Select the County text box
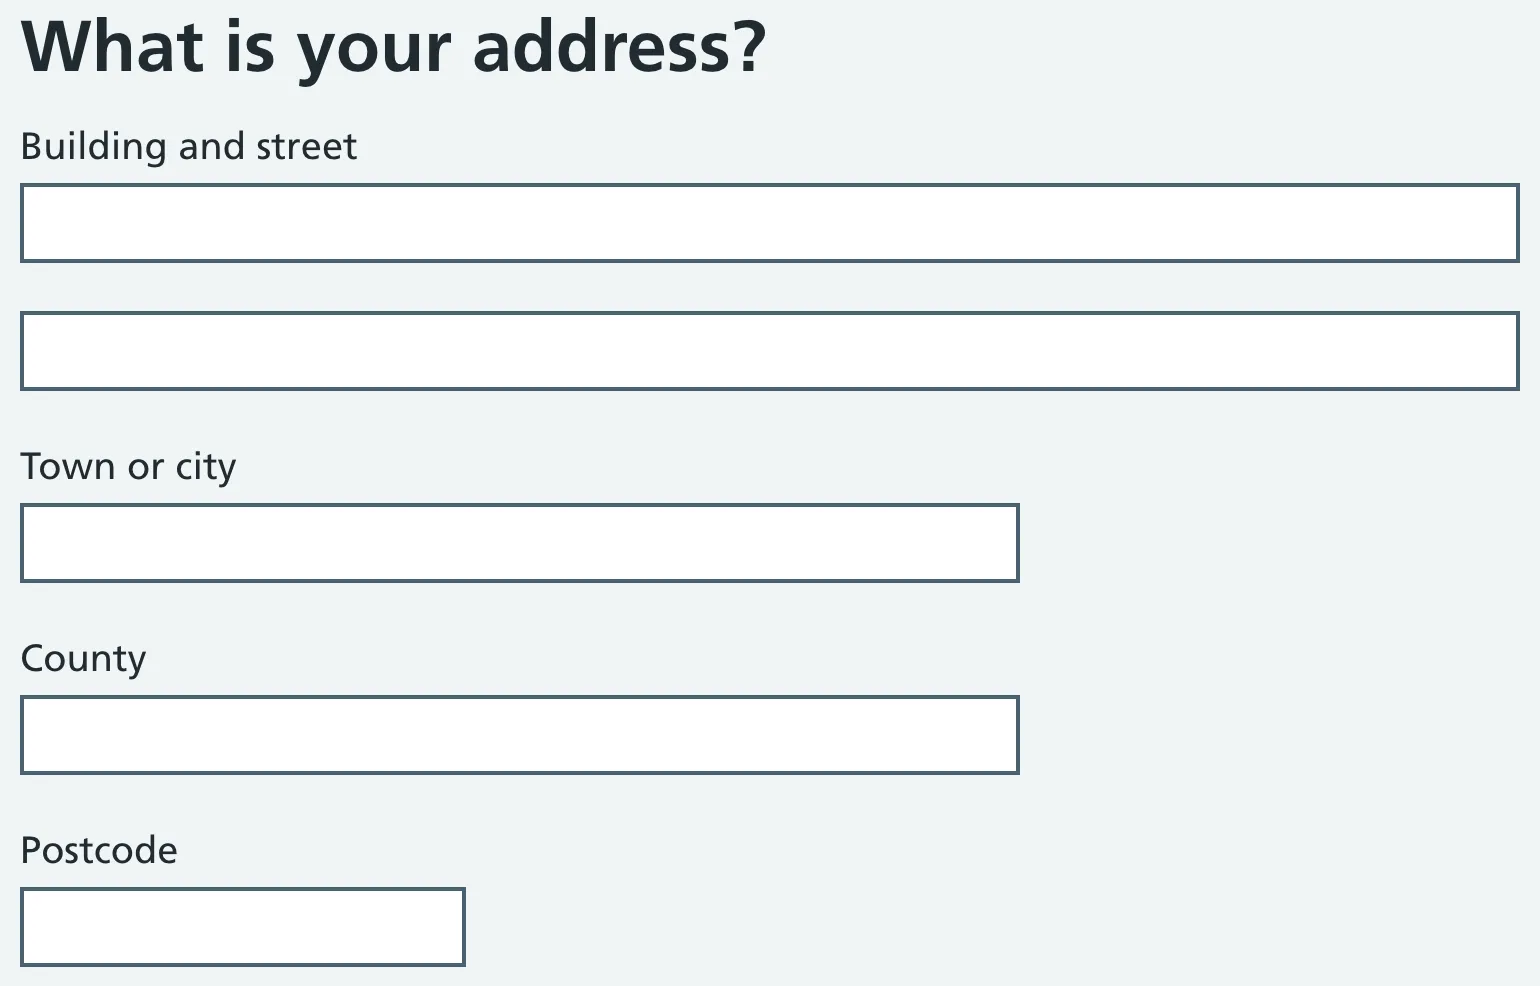 [x=519, y=735]
